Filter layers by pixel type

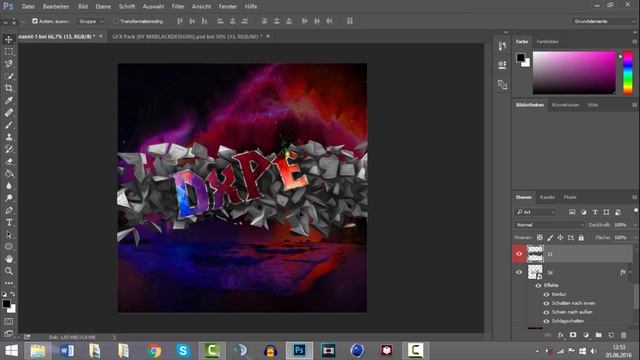coord(572,212)
